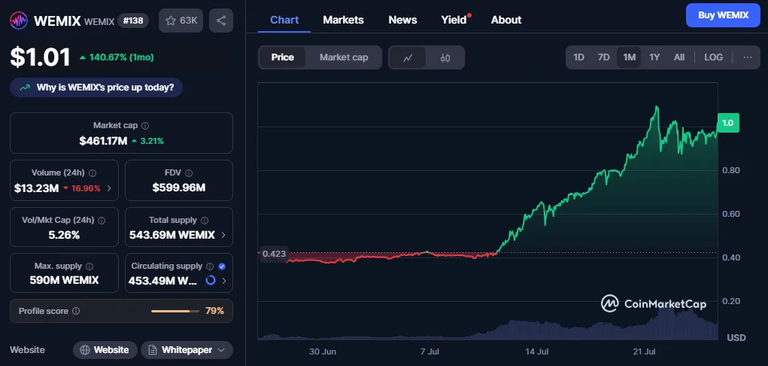Click the Market cap info icon

click(x=145, y=125)
